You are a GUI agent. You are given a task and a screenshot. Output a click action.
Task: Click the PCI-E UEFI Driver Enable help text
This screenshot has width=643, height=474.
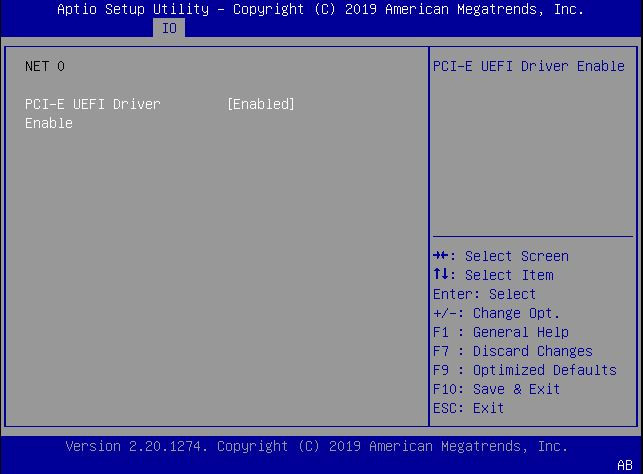coord(529,66)
